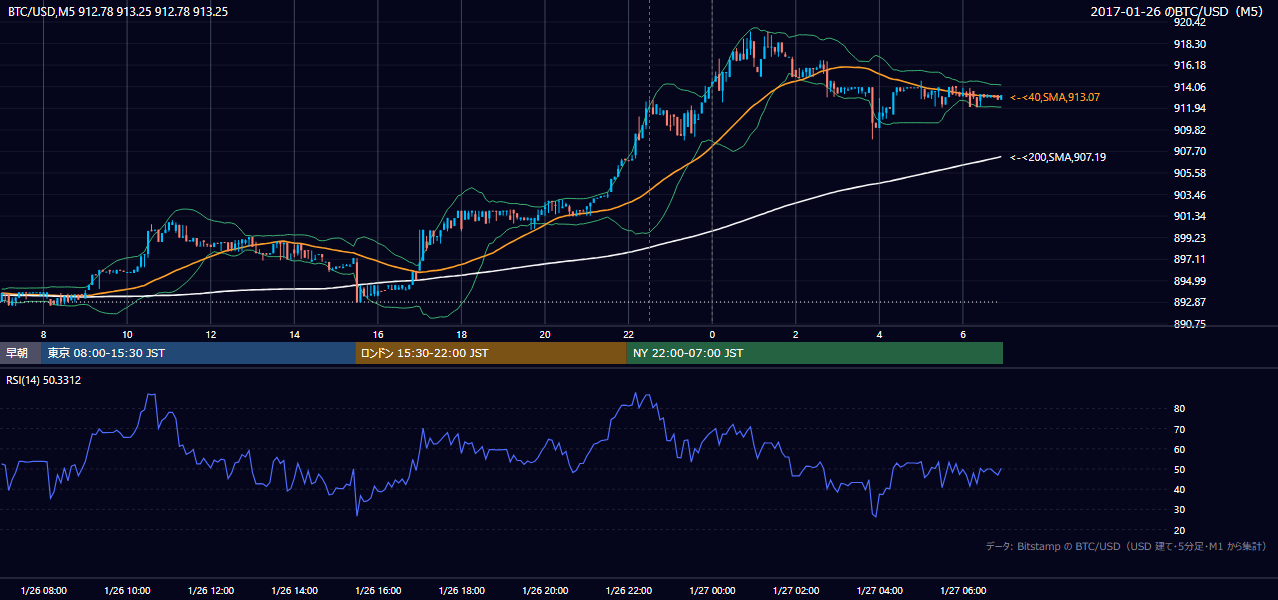The width and height of the screenshot is (1278, 600).
Task: Click the BTC/USD,M5 OHLC header text
Action: [x=118, y=12]
